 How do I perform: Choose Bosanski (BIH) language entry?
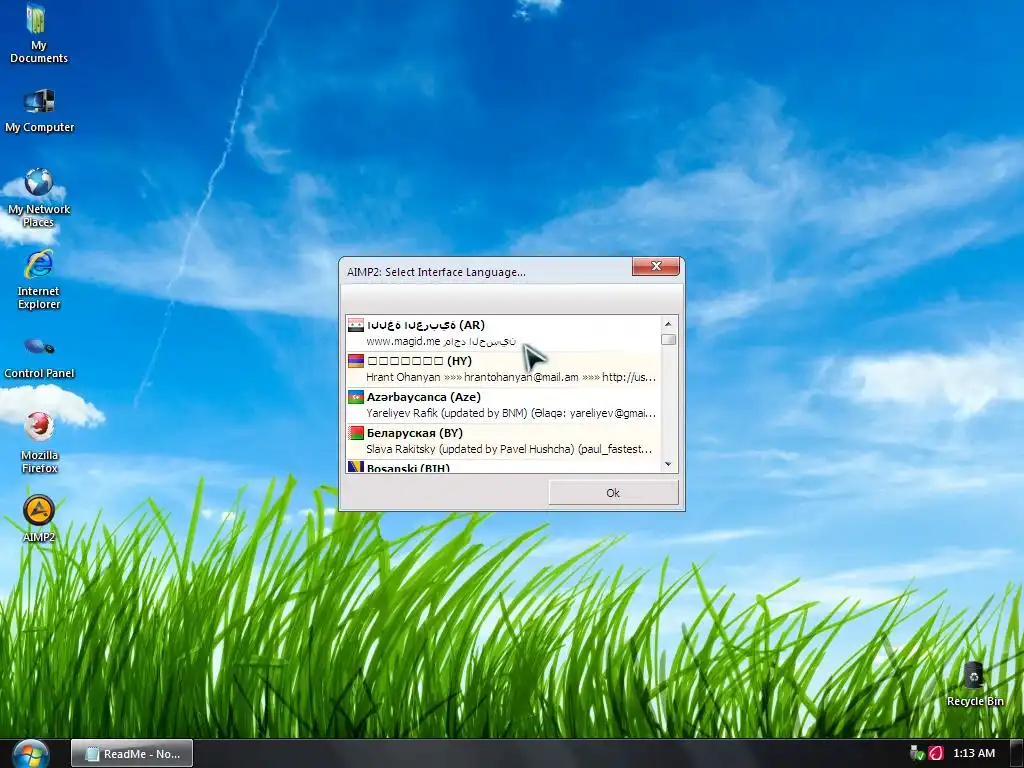[x=503, y=466]
